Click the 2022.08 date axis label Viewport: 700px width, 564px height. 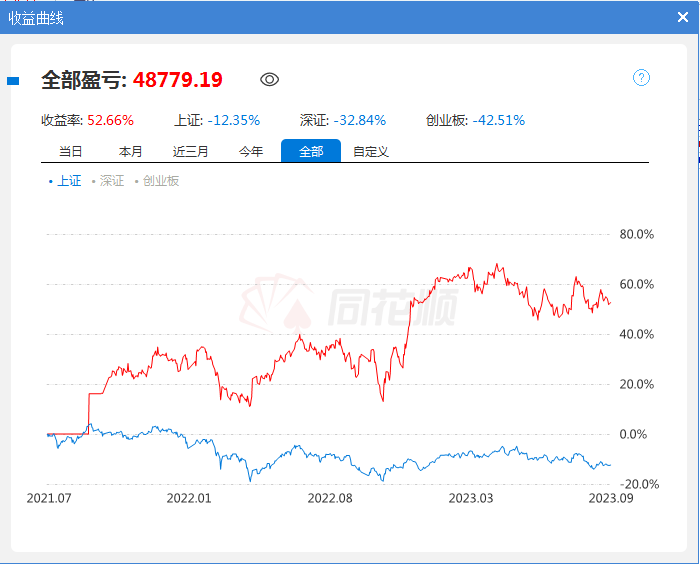point(330,498)
